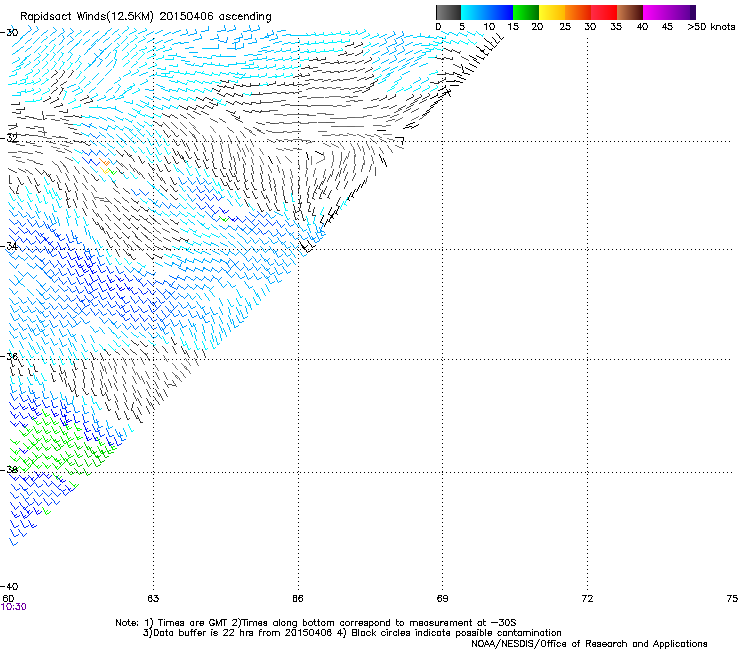Click the purple '10:30' time label
The width and height of the screenshot is (740, 650).
pos(14,607)
